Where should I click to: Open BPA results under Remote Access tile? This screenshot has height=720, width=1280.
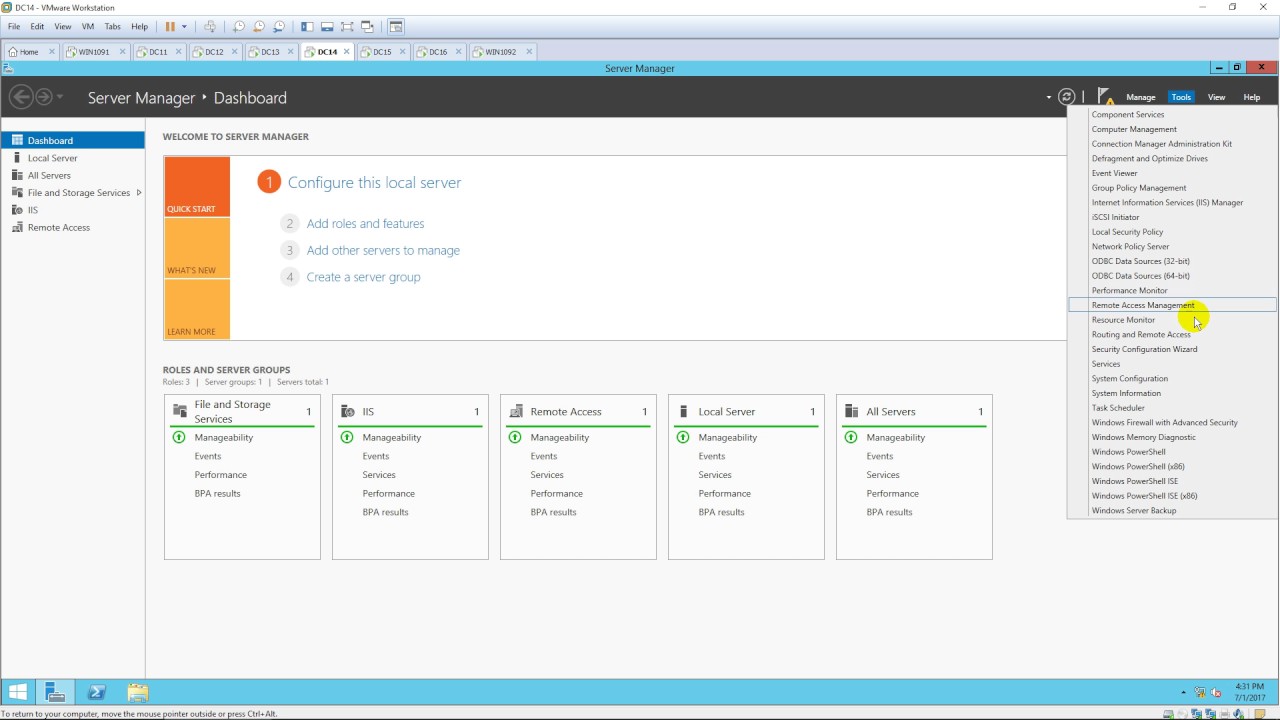point(553,512)
